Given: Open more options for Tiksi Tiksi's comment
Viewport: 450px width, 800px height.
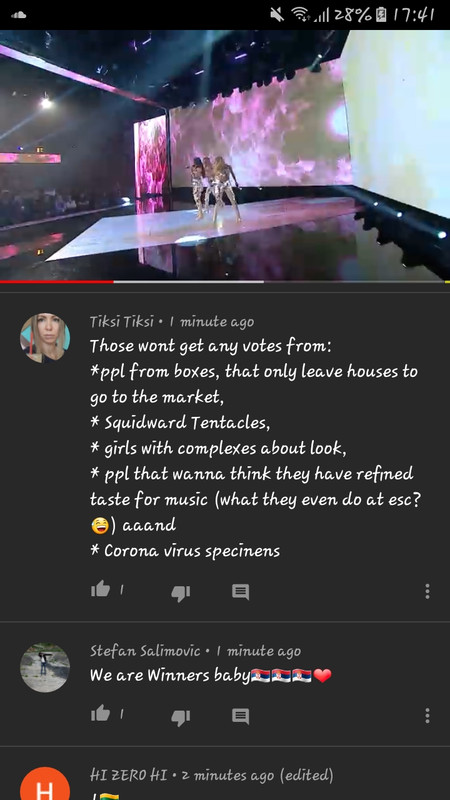Looking at the screenshot, I should (427, 591).
